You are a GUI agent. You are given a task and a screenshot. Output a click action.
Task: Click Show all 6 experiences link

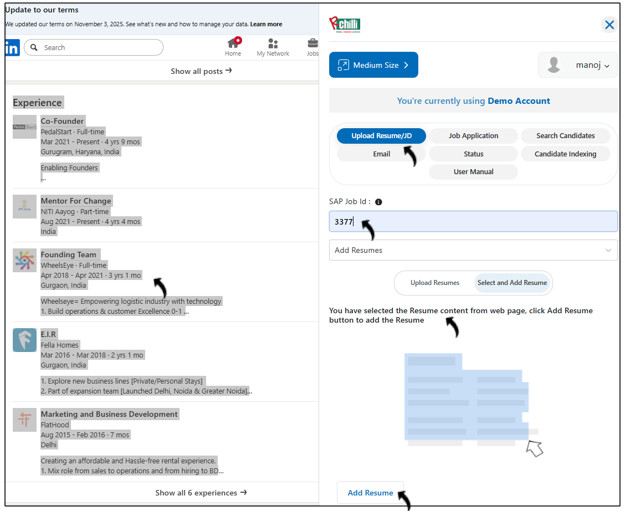pos(200,493)
